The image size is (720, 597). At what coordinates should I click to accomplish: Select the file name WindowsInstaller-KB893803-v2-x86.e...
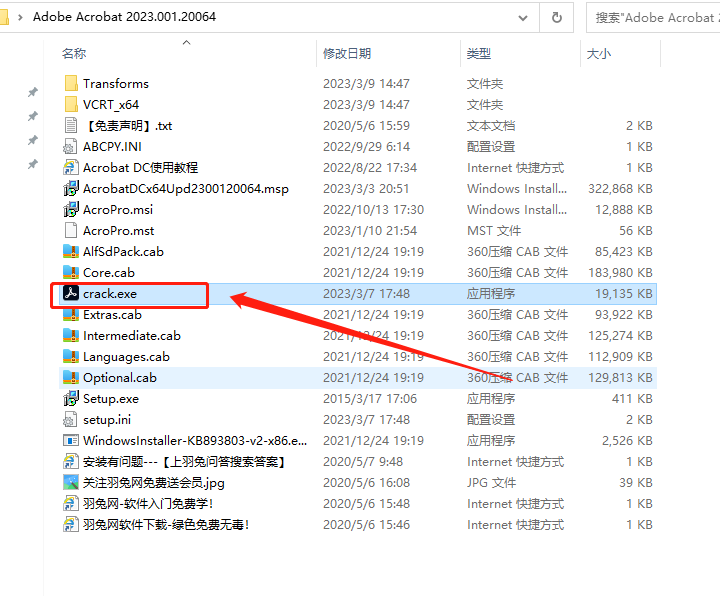tap(195, 441)
